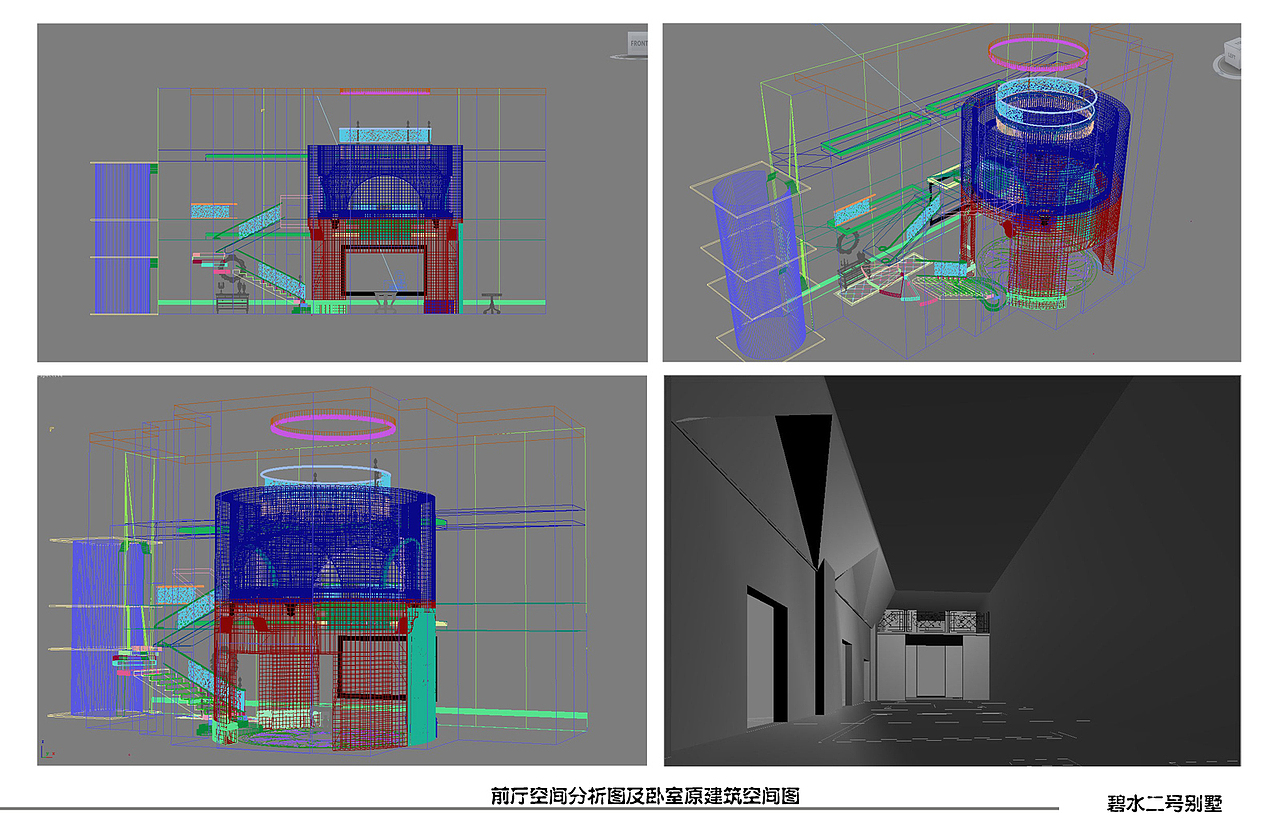Open the grayscale rendered corridor image

pos(952,571)
